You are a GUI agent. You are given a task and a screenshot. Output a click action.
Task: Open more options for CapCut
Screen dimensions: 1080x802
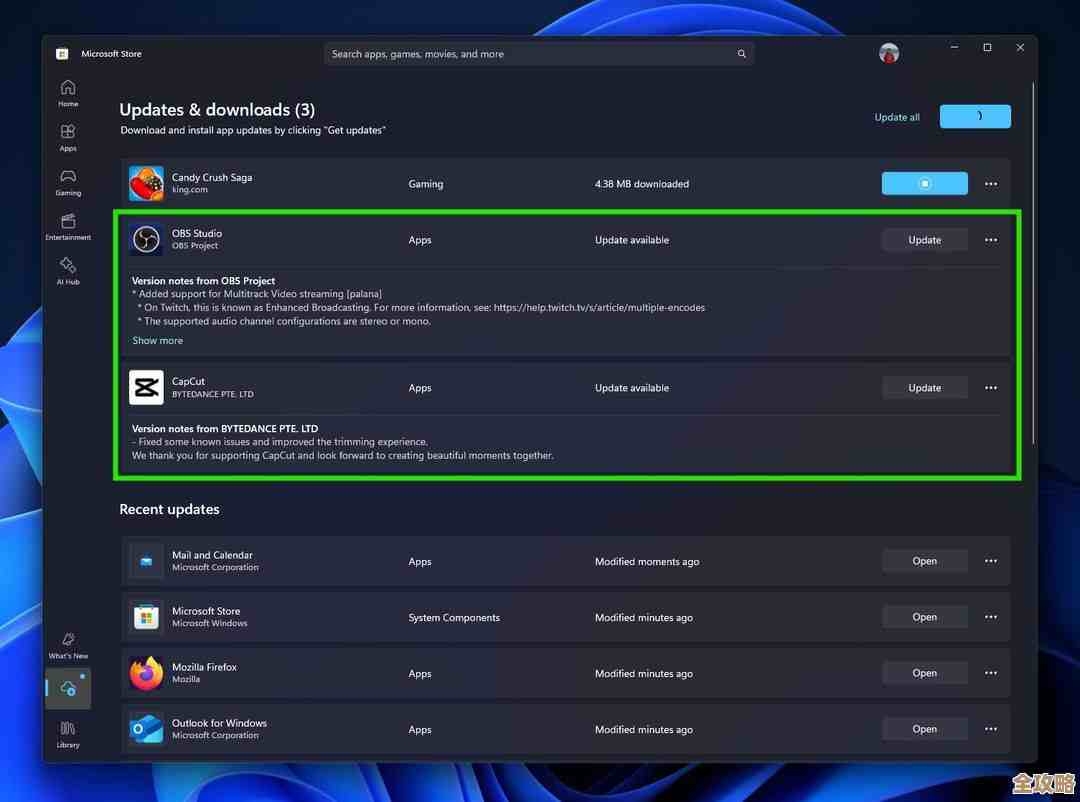tap(990, 387)
